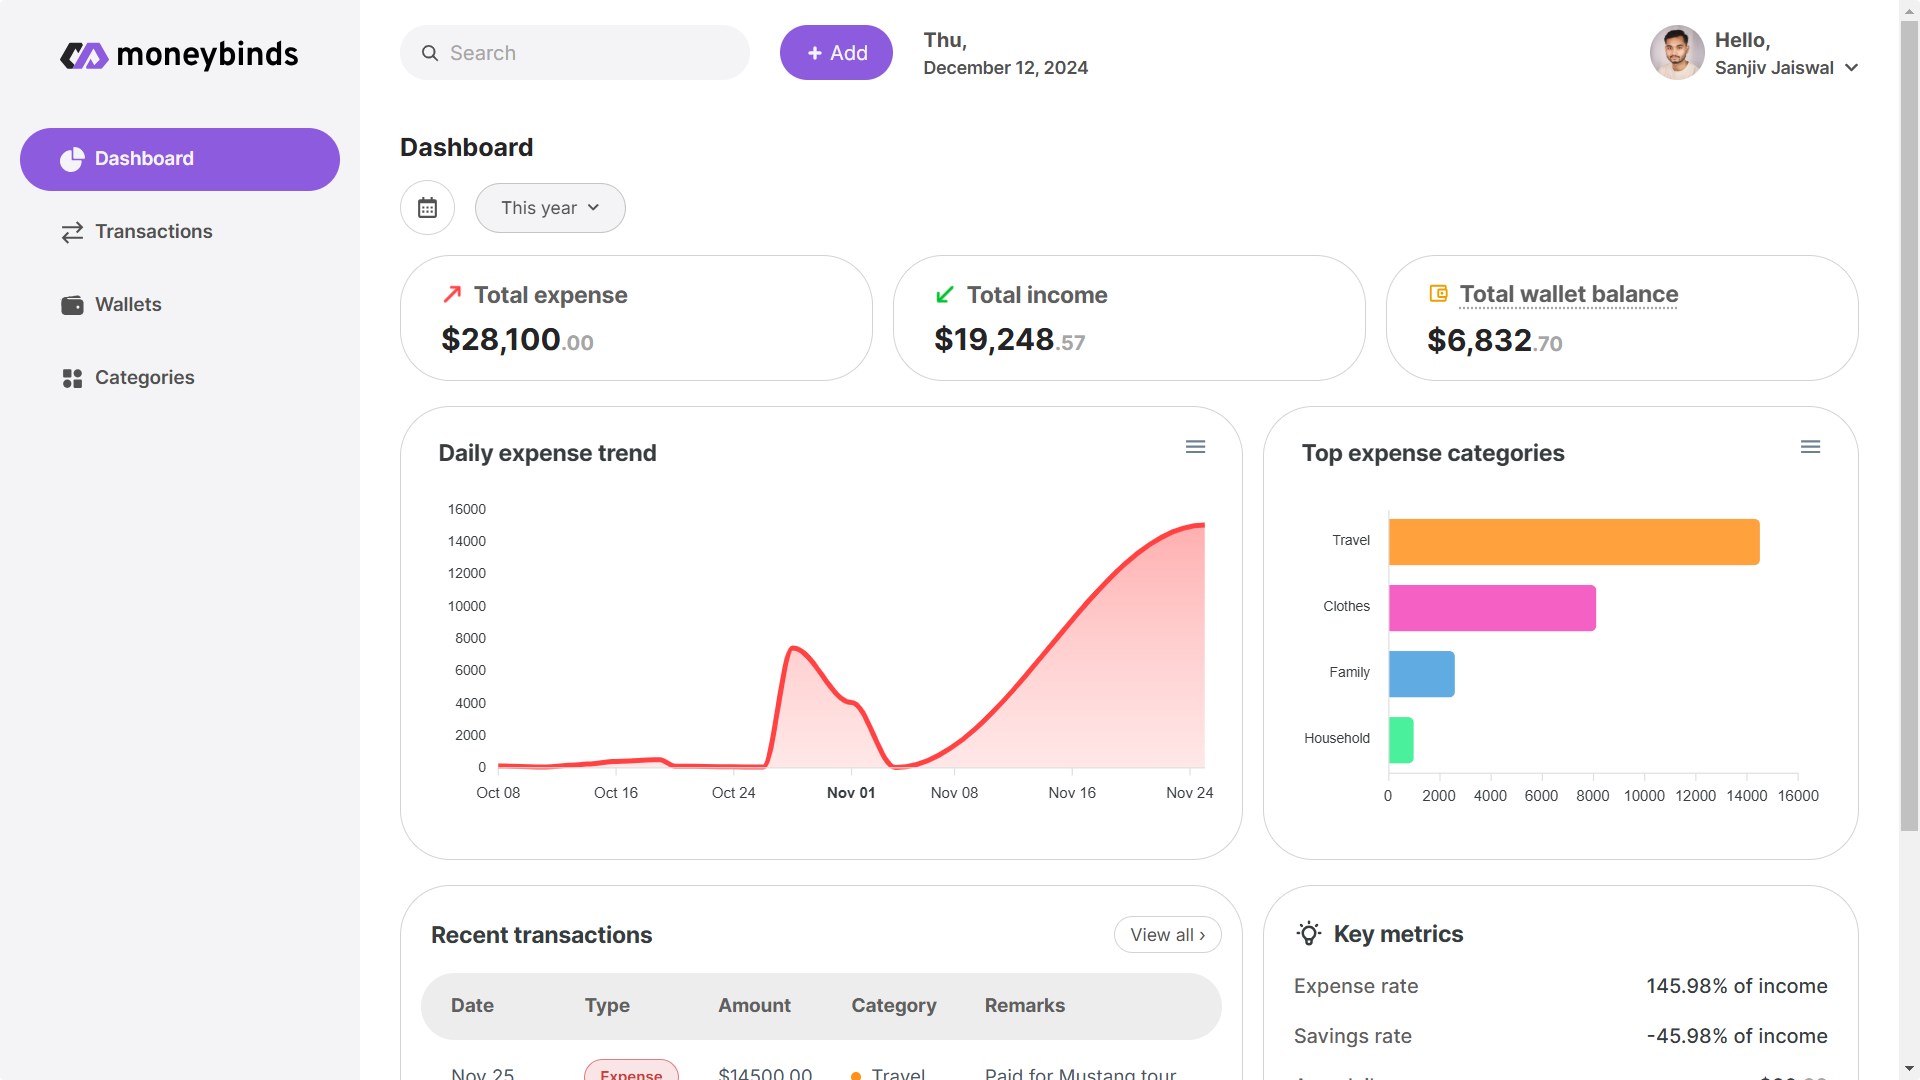
Task: Click the Wallets sidebar icon
Action: click(x=73, y=305)
